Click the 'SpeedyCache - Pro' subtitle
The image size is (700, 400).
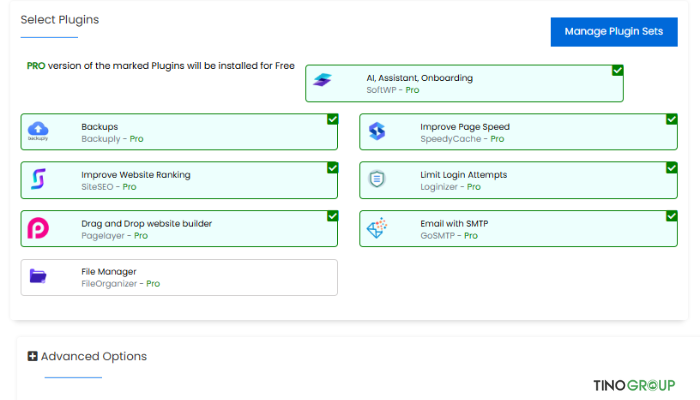click(x=462, y=139)
